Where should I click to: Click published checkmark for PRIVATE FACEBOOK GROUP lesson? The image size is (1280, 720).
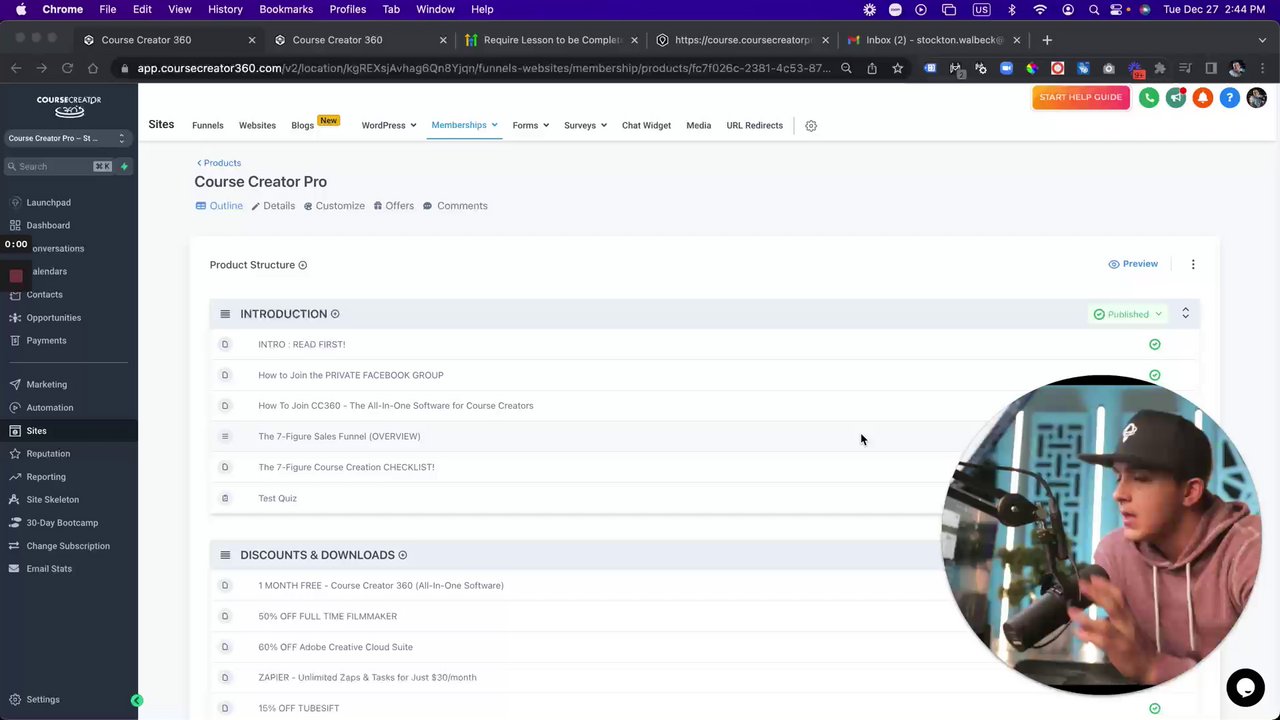(x=1155, y=375)
